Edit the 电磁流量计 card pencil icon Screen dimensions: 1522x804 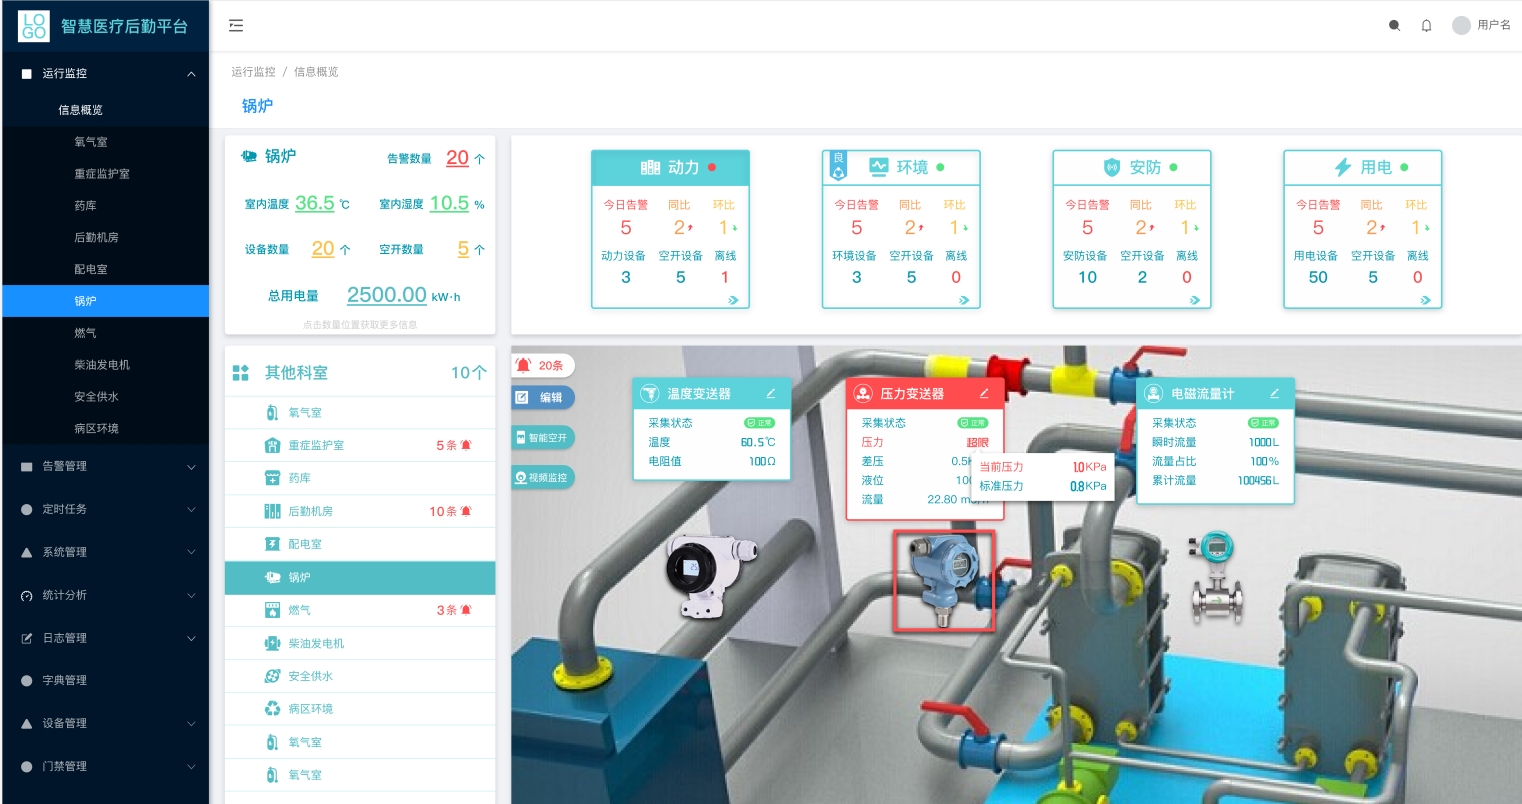(1275, 394)
